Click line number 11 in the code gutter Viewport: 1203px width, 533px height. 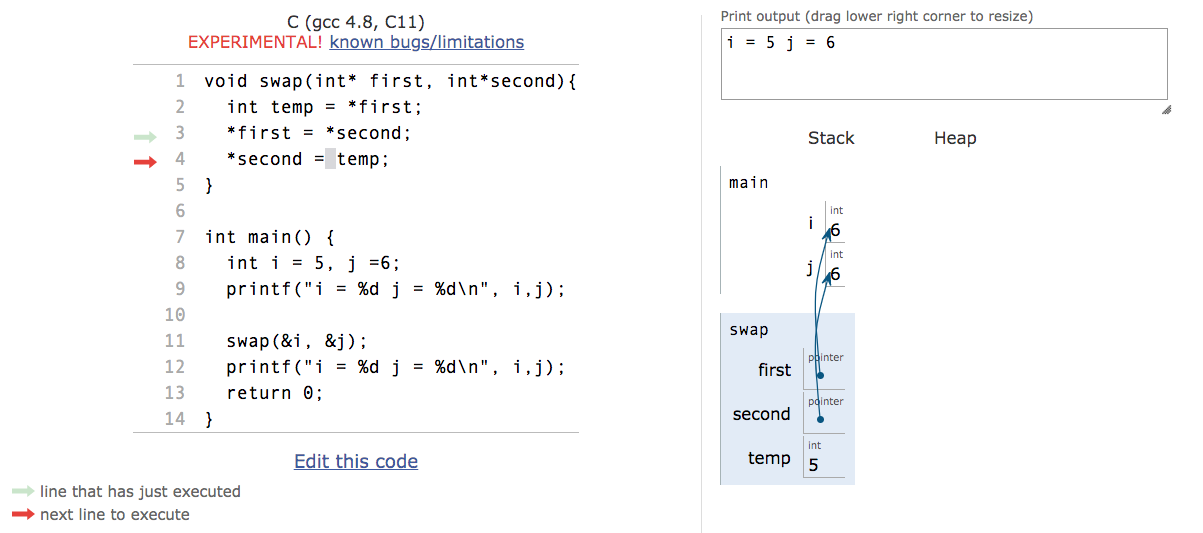175,341
